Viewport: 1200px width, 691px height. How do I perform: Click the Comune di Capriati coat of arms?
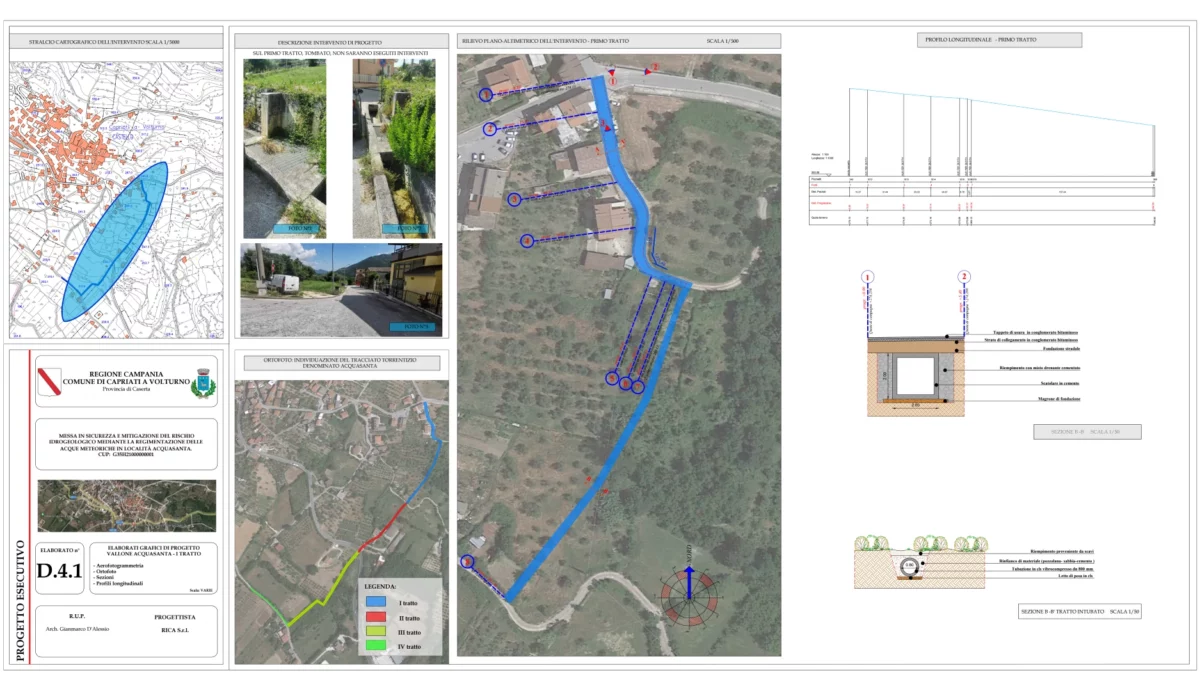point(202,381)
